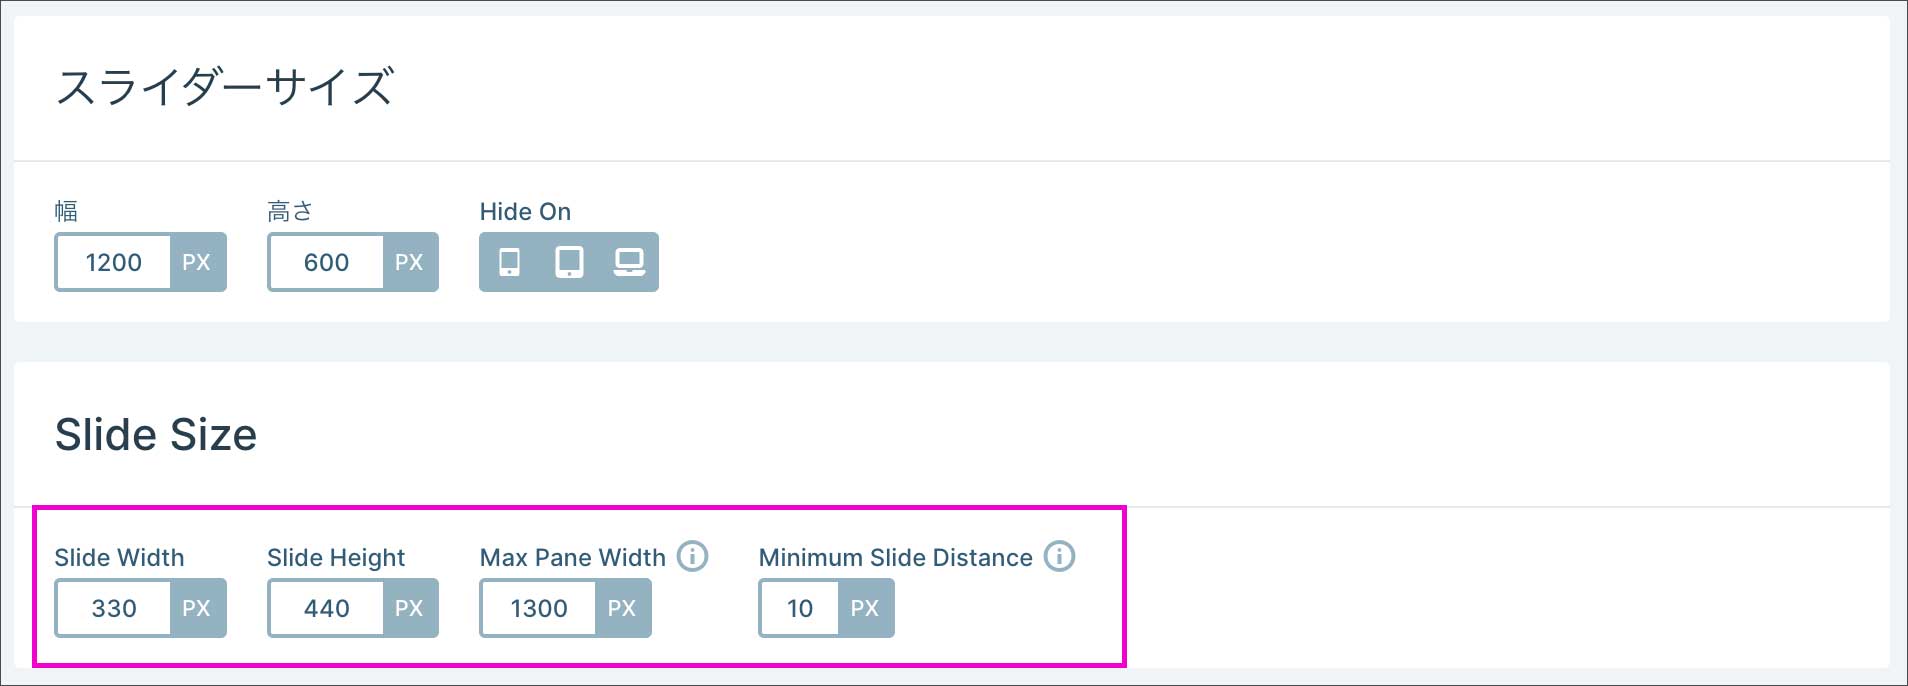Select Minimum Slide Distance value field
Screen dimensions: 1908x686
coord(799,608)
